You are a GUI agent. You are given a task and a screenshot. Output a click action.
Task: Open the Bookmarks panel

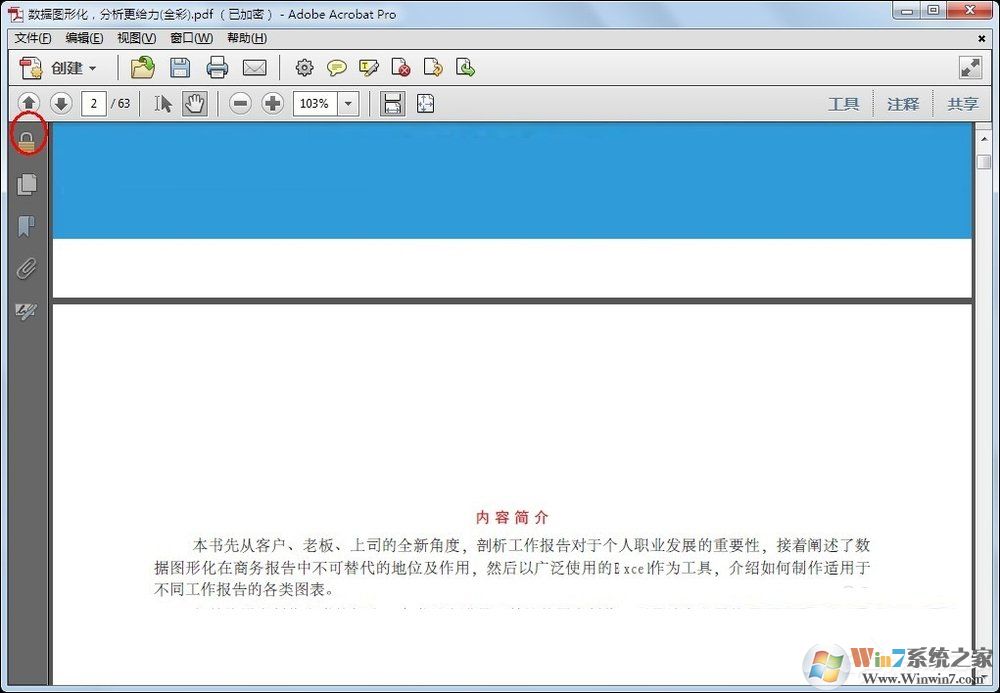(x=26, y=226)
